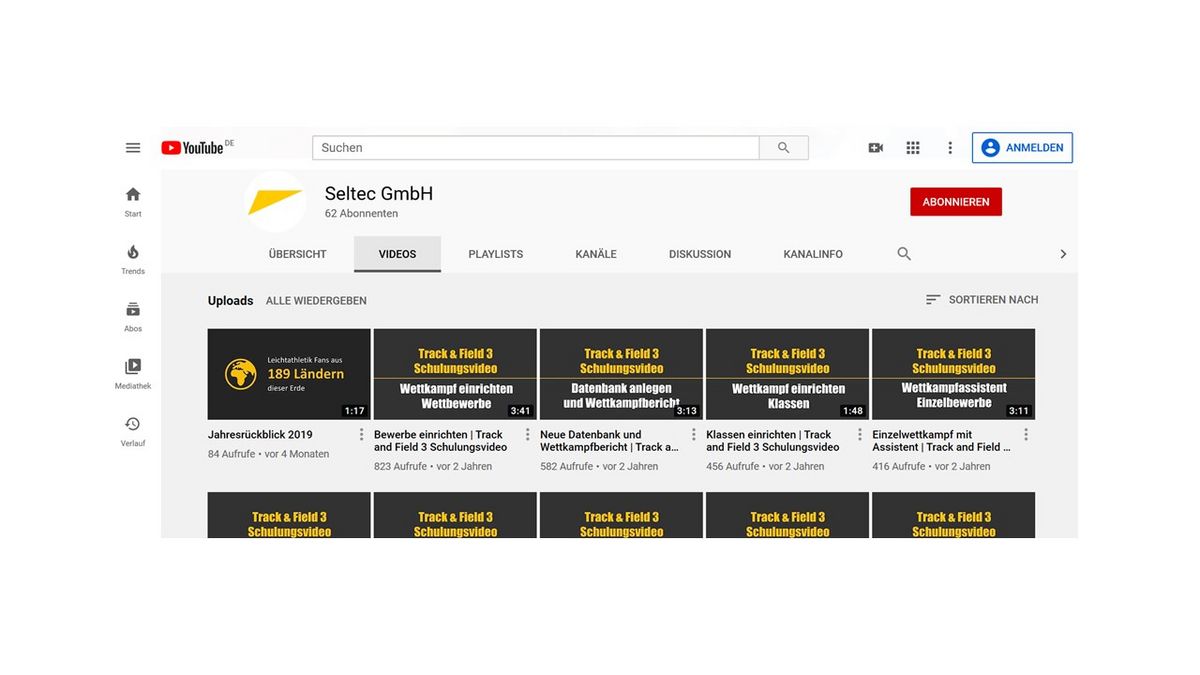Open options menu for Einzelwettkampf mit Assistent
The width and height of the screenshot is (1200, 675).
pos(1026,435)
